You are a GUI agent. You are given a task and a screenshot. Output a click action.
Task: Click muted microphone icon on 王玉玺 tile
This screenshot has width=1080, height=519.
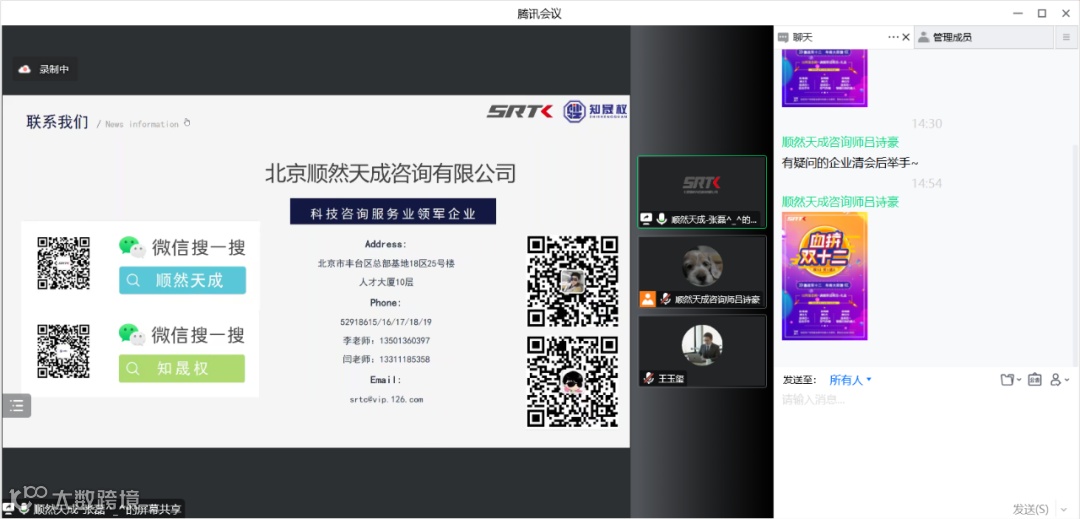[648, 378]
